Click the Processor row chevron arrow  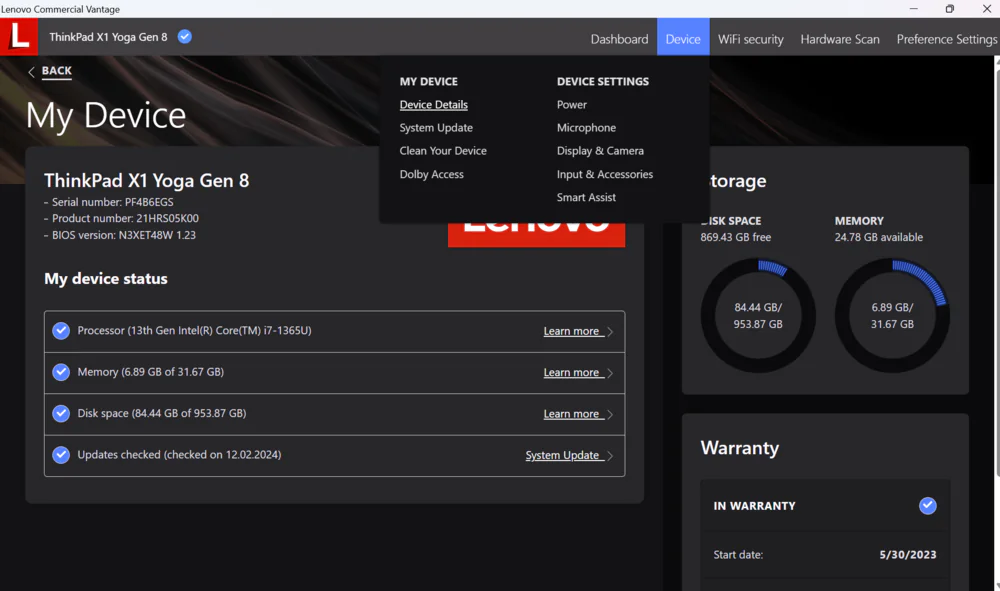pos(610,332)
